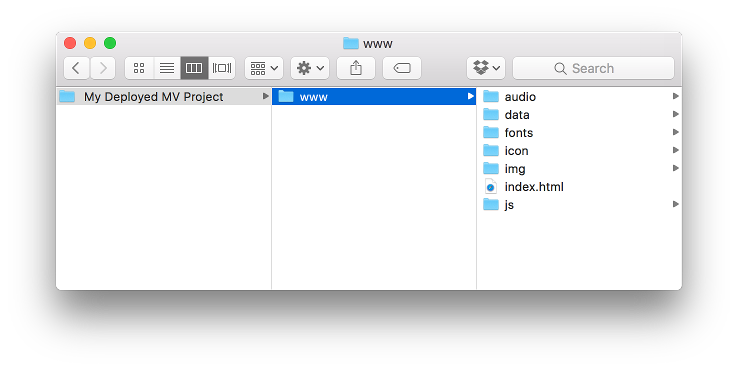Switch to list view mode
This screenshot has height=370, width=738.
tap(167, 68)
